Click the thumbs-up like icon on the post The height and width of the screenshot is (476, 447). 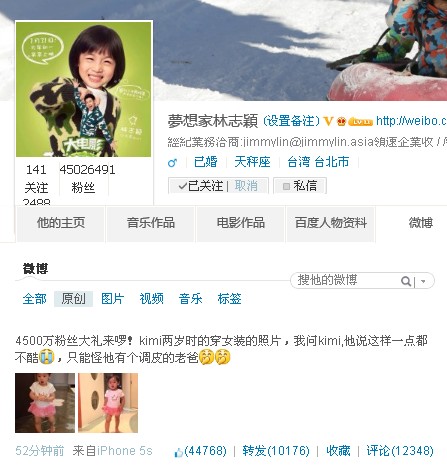pyautogui.click(x=178, y=452)
